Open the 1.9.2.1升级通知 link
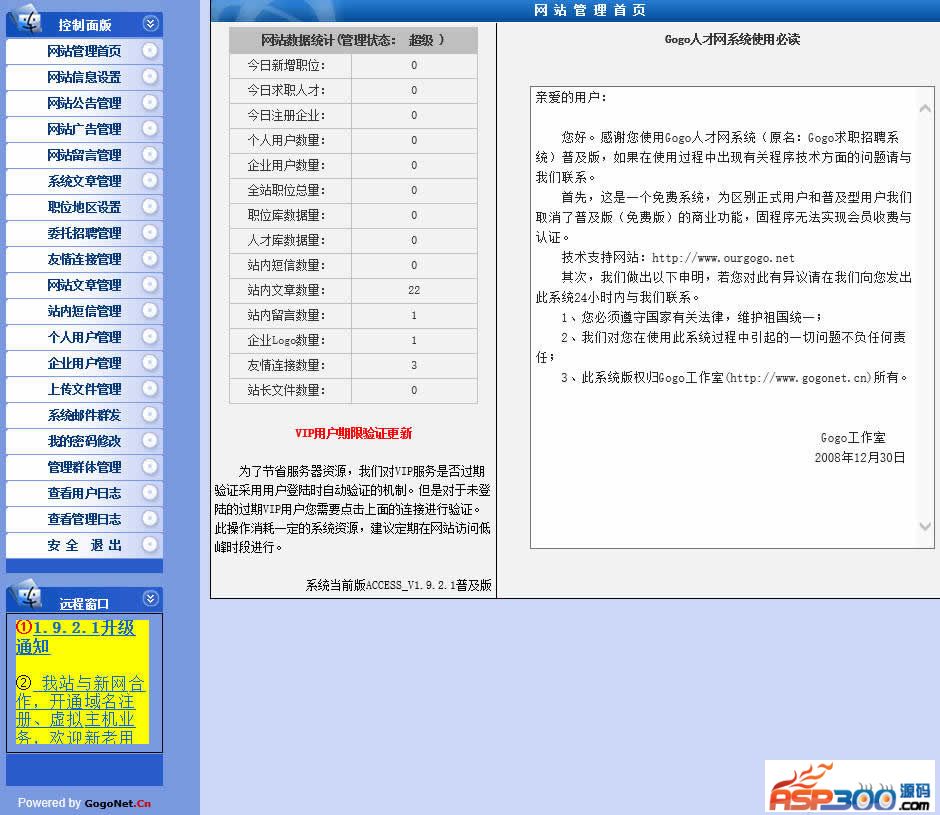 (x=75, y=637)
